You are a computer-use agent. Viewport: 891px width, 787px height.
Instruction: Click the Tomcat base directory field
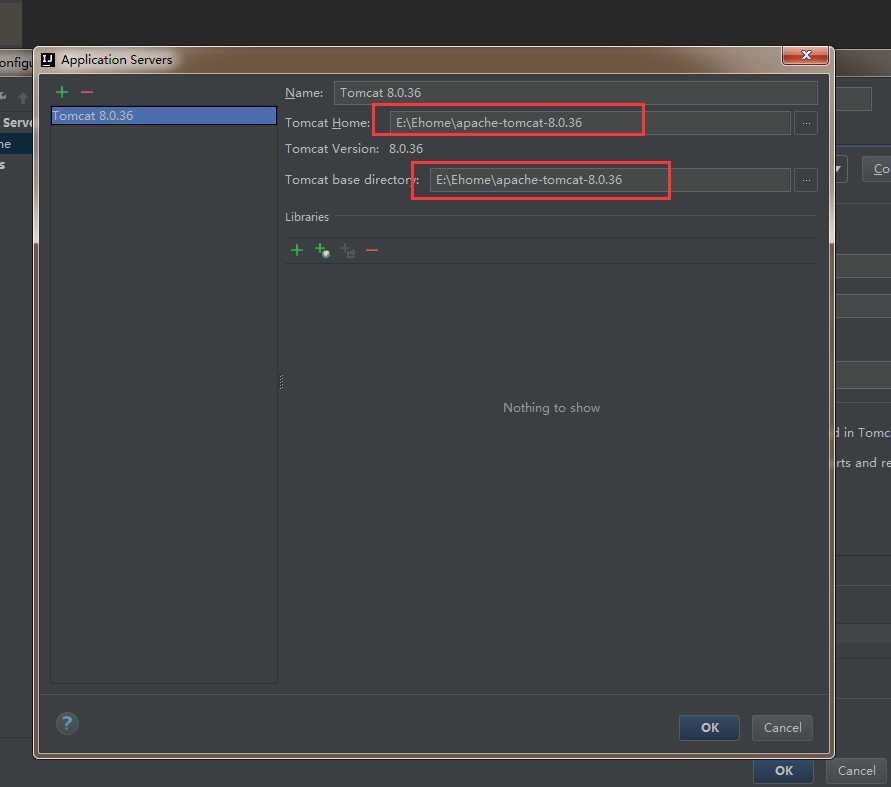pos(610,180)
